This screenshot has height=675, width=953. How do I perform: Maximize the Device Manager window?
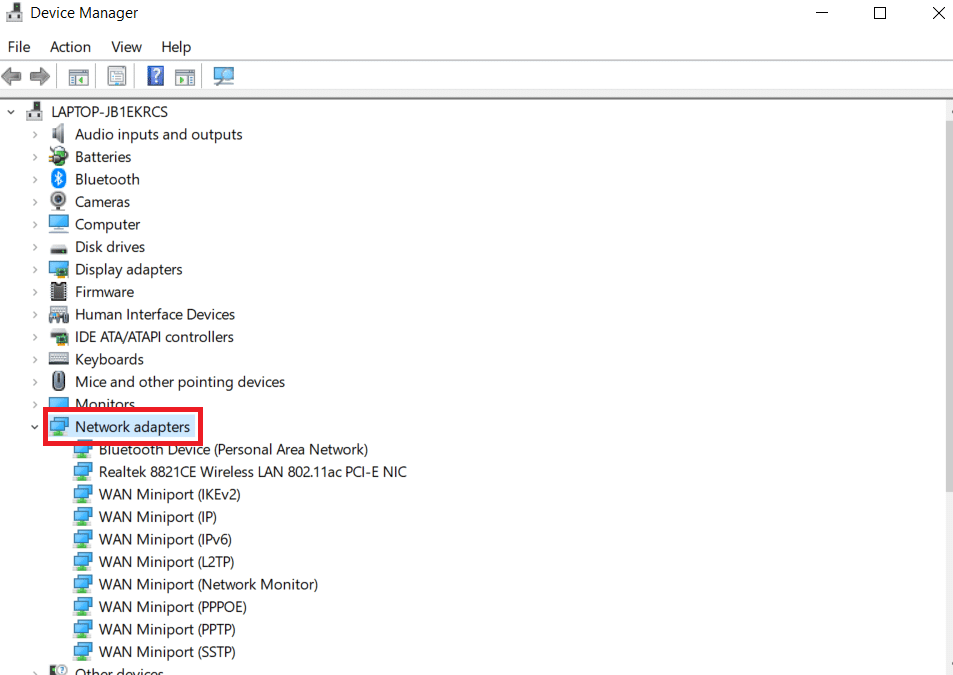click(879, 13)
